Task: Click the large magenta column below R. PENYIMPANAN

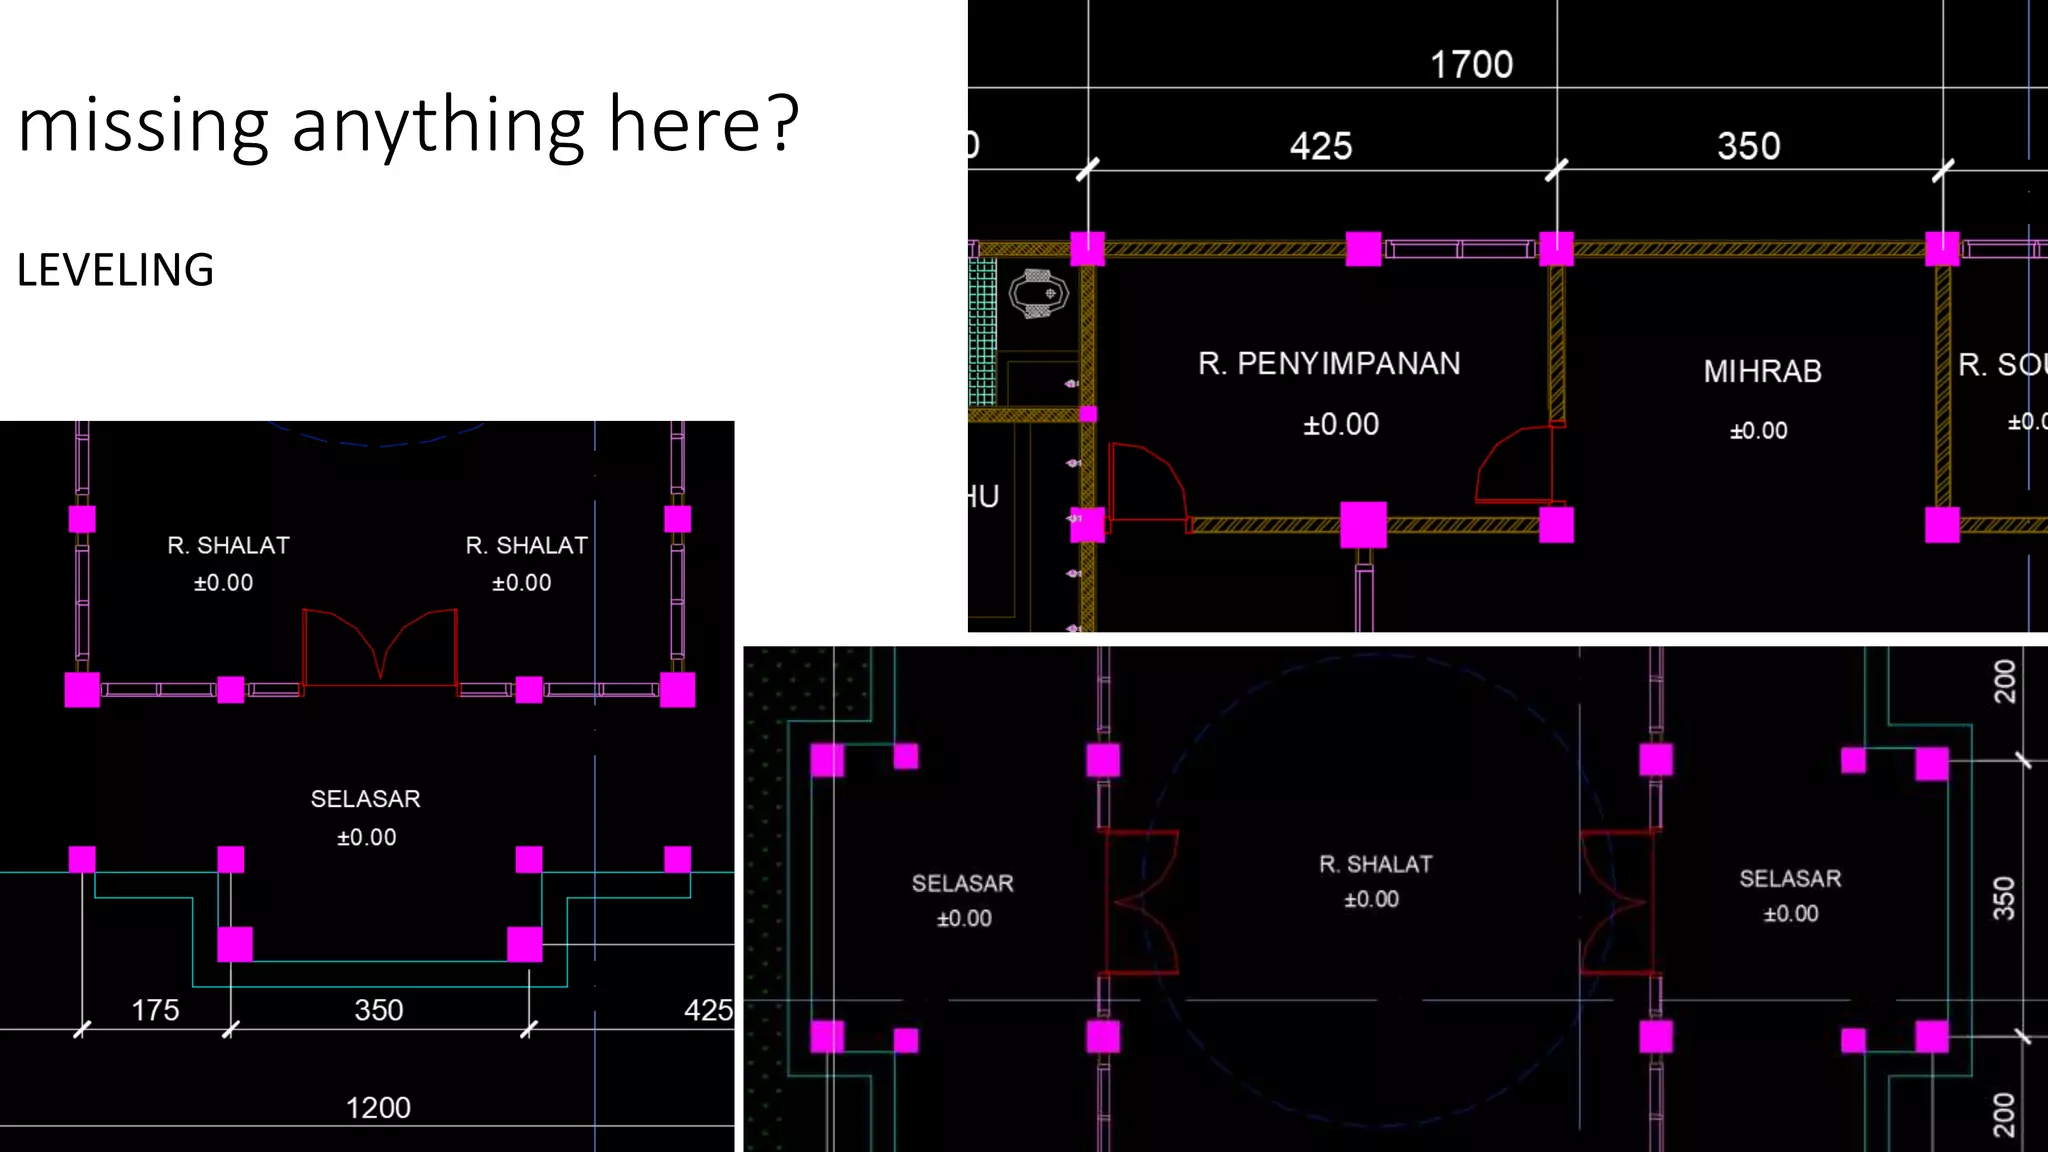Action: pyautogui.click(x=1363, y=525)
